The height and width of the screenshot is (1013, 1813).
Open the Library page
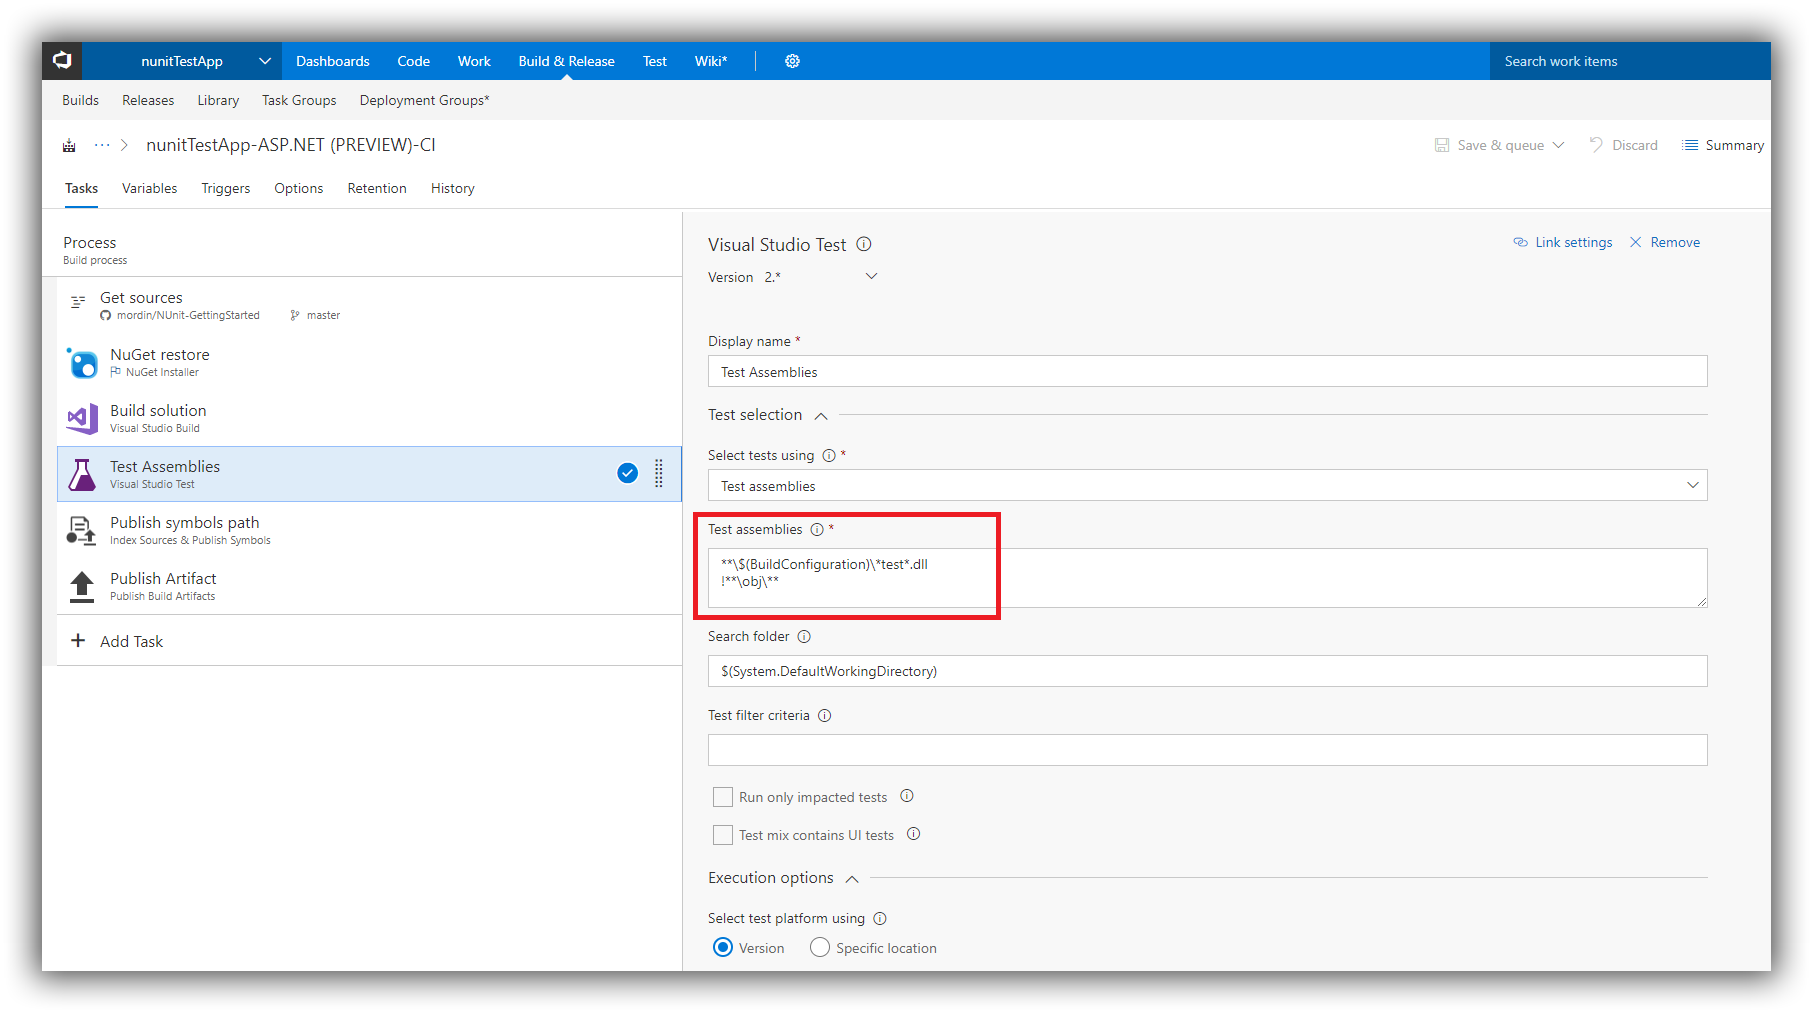pos(218,100)
